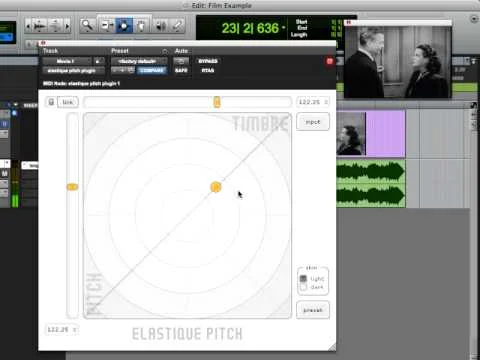Open the top-right 122.25 value dropdown
Image resolution: width=480 pixels, height=360 pixels.
tap(313, 102)
